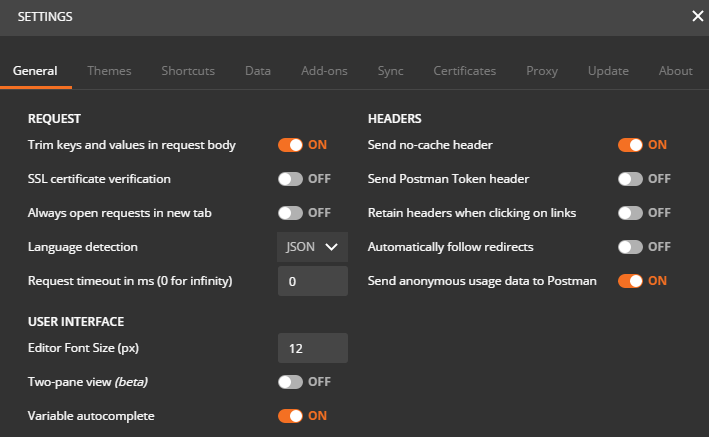The image size is (709, 437).
Task: Enable Two-pane view beta toggle
Action: click(290, 382)
